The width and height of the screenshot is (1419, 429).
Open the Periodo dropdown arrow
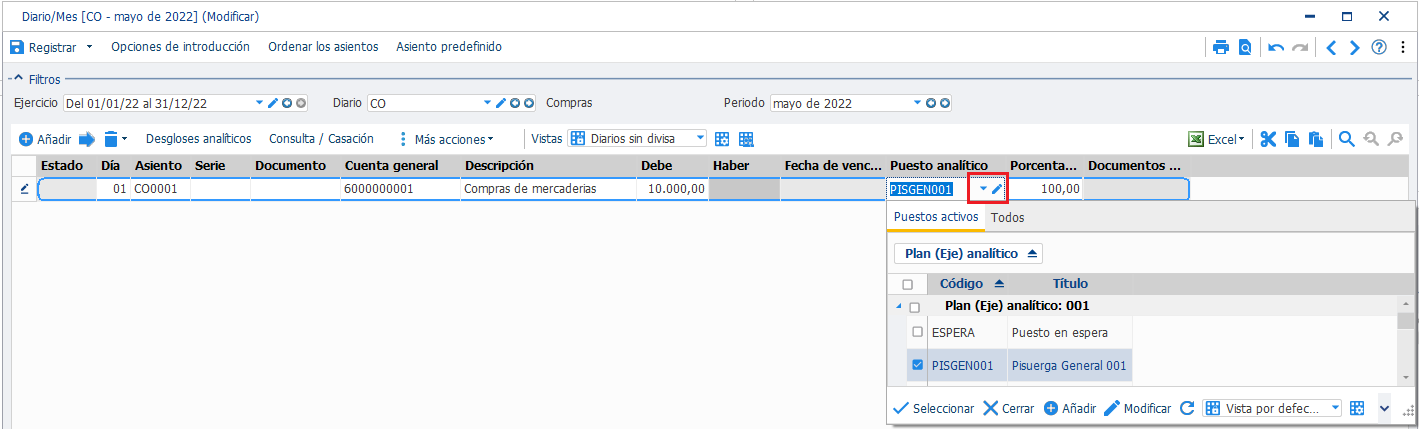point(917,102)
